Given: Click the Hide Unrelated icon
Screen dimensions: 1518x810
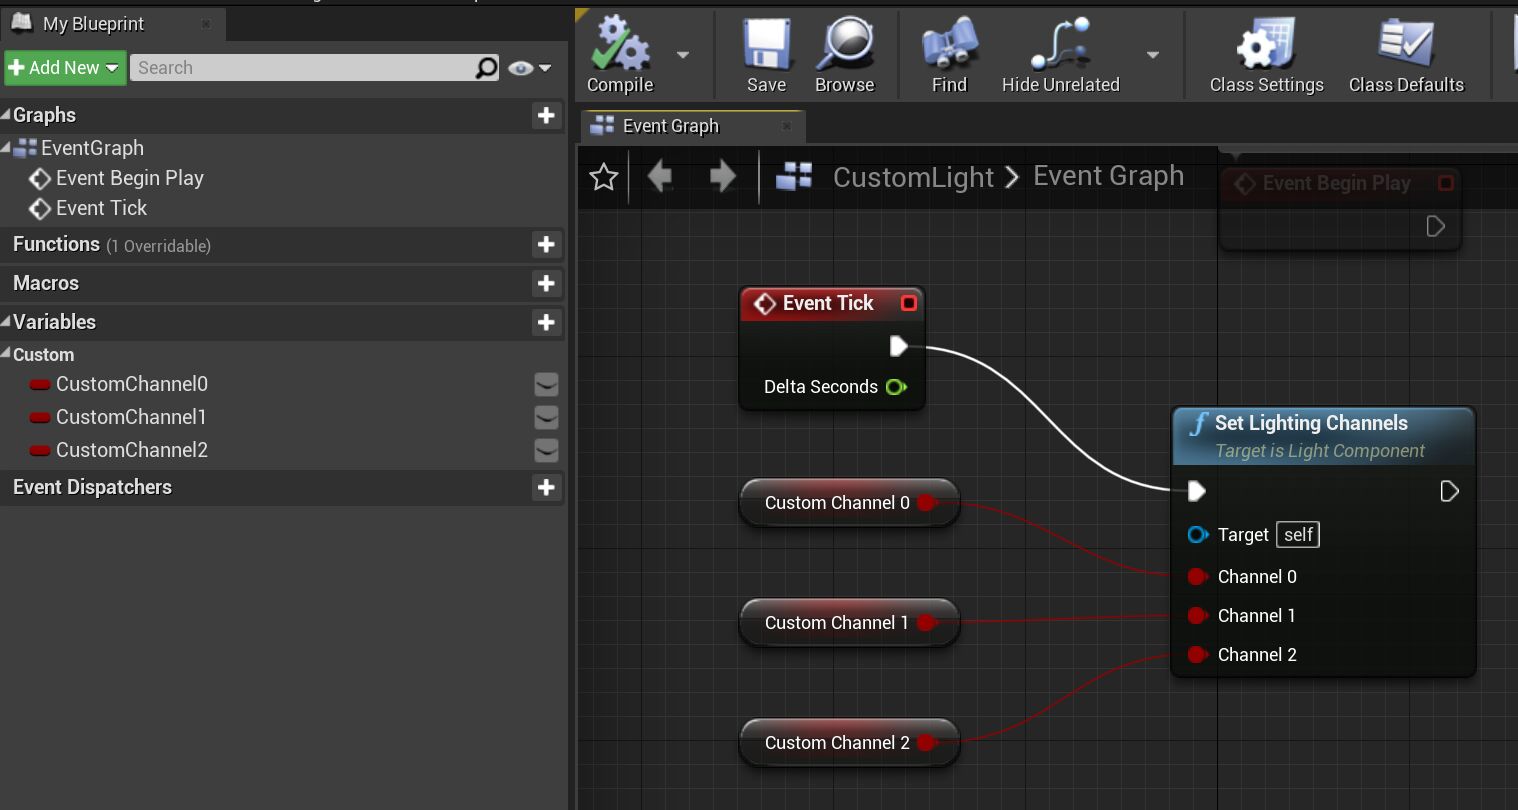Looking at the screenshot, I should click(x=1060, y=45).
